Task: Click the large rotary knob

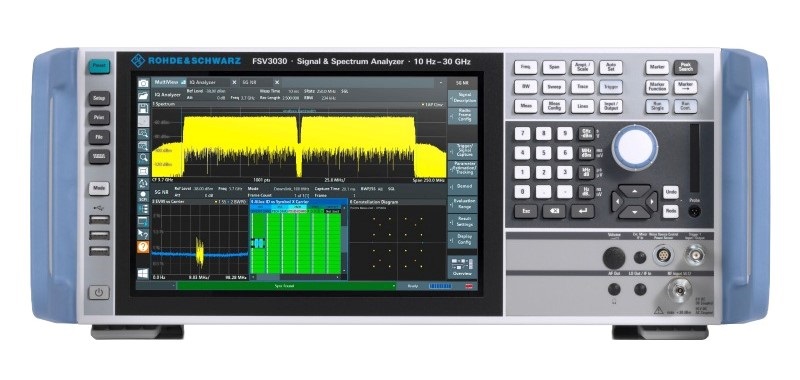Action: pyautogui.click(x=634, y=148)
